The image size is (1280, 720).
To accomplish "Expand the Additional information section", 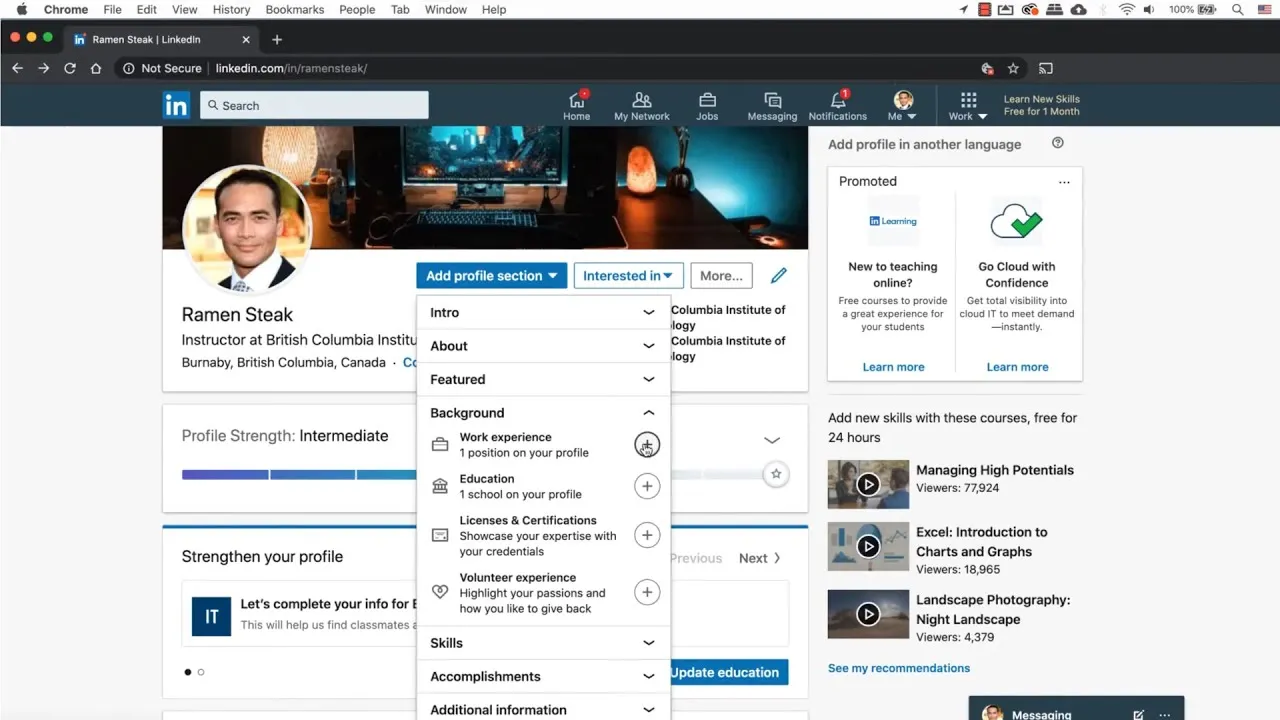I will click(x=543, y=709).
